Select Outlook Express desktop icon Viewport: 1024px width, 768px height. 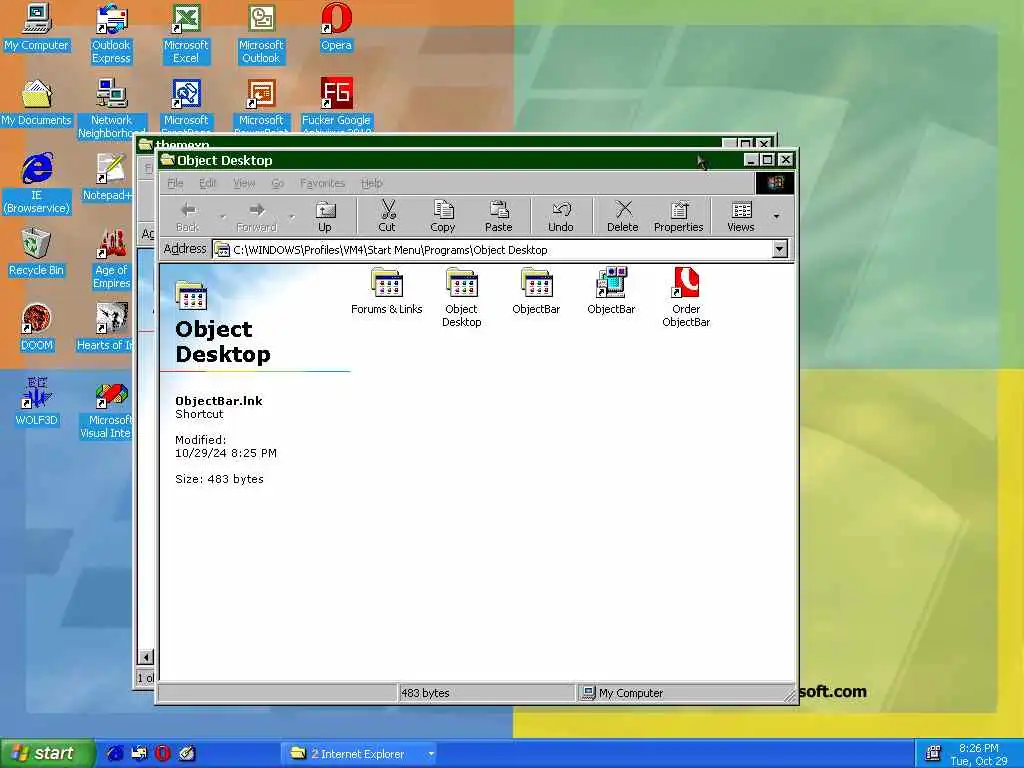coord(111,34)
